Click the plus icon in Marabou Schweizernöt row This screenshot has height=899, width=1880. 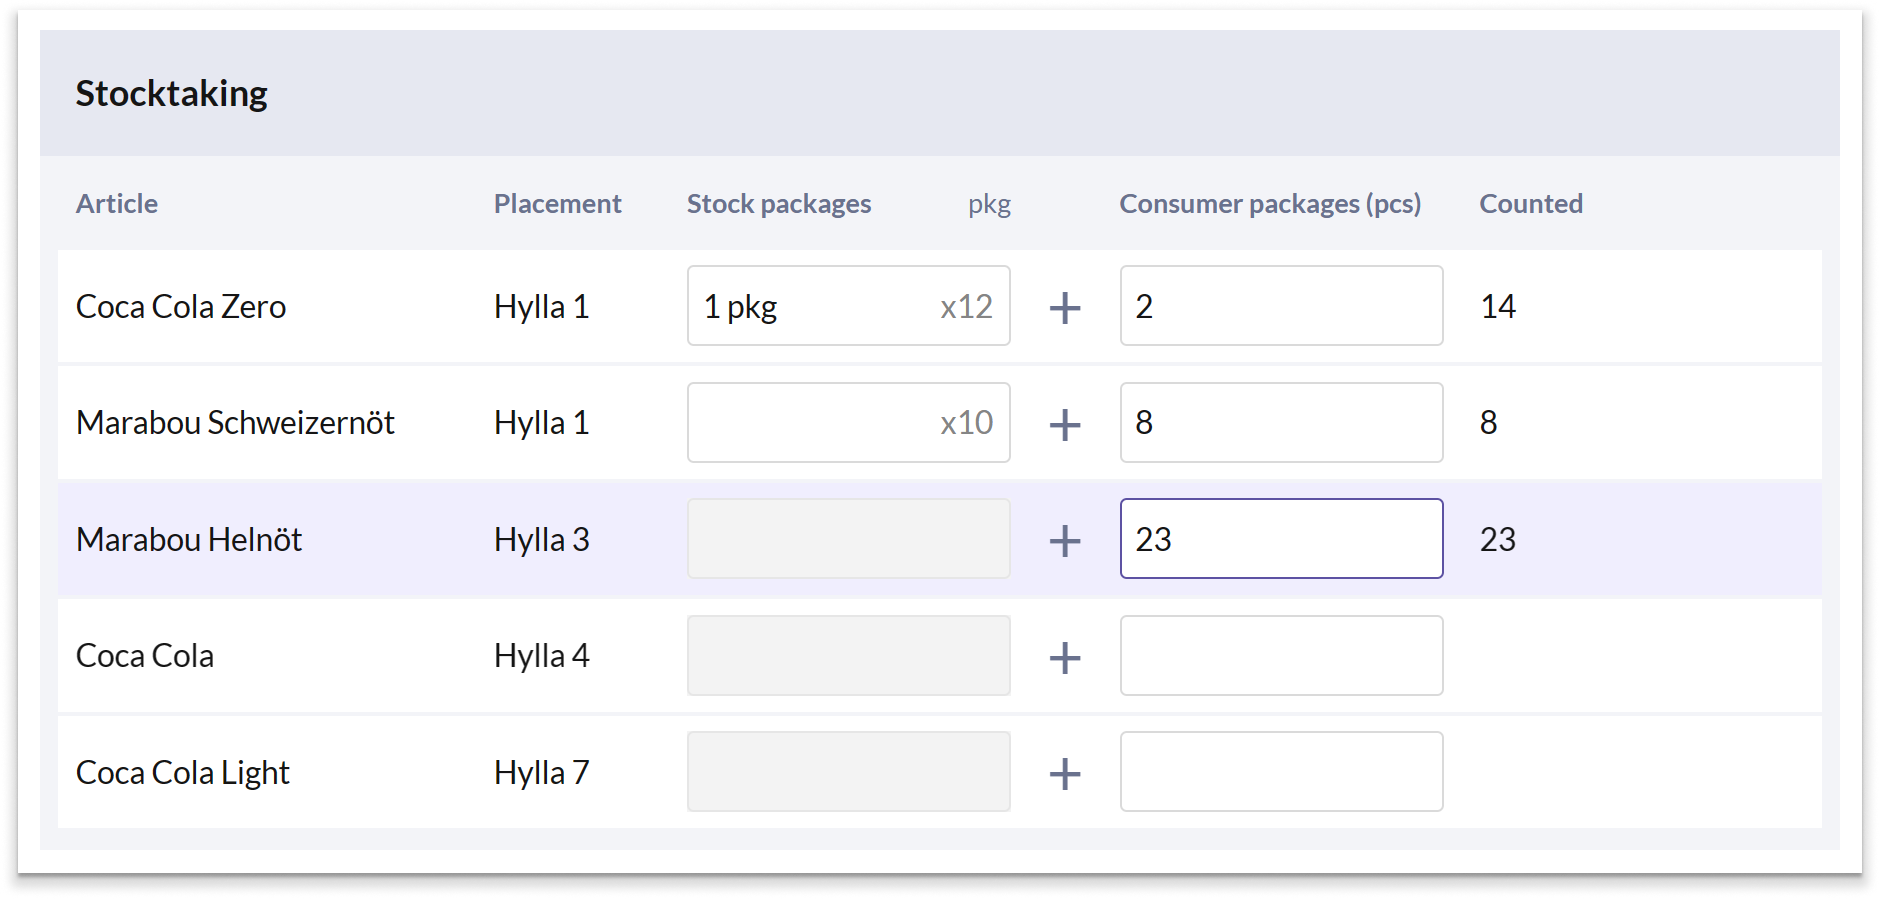[x=1065, y=424]
